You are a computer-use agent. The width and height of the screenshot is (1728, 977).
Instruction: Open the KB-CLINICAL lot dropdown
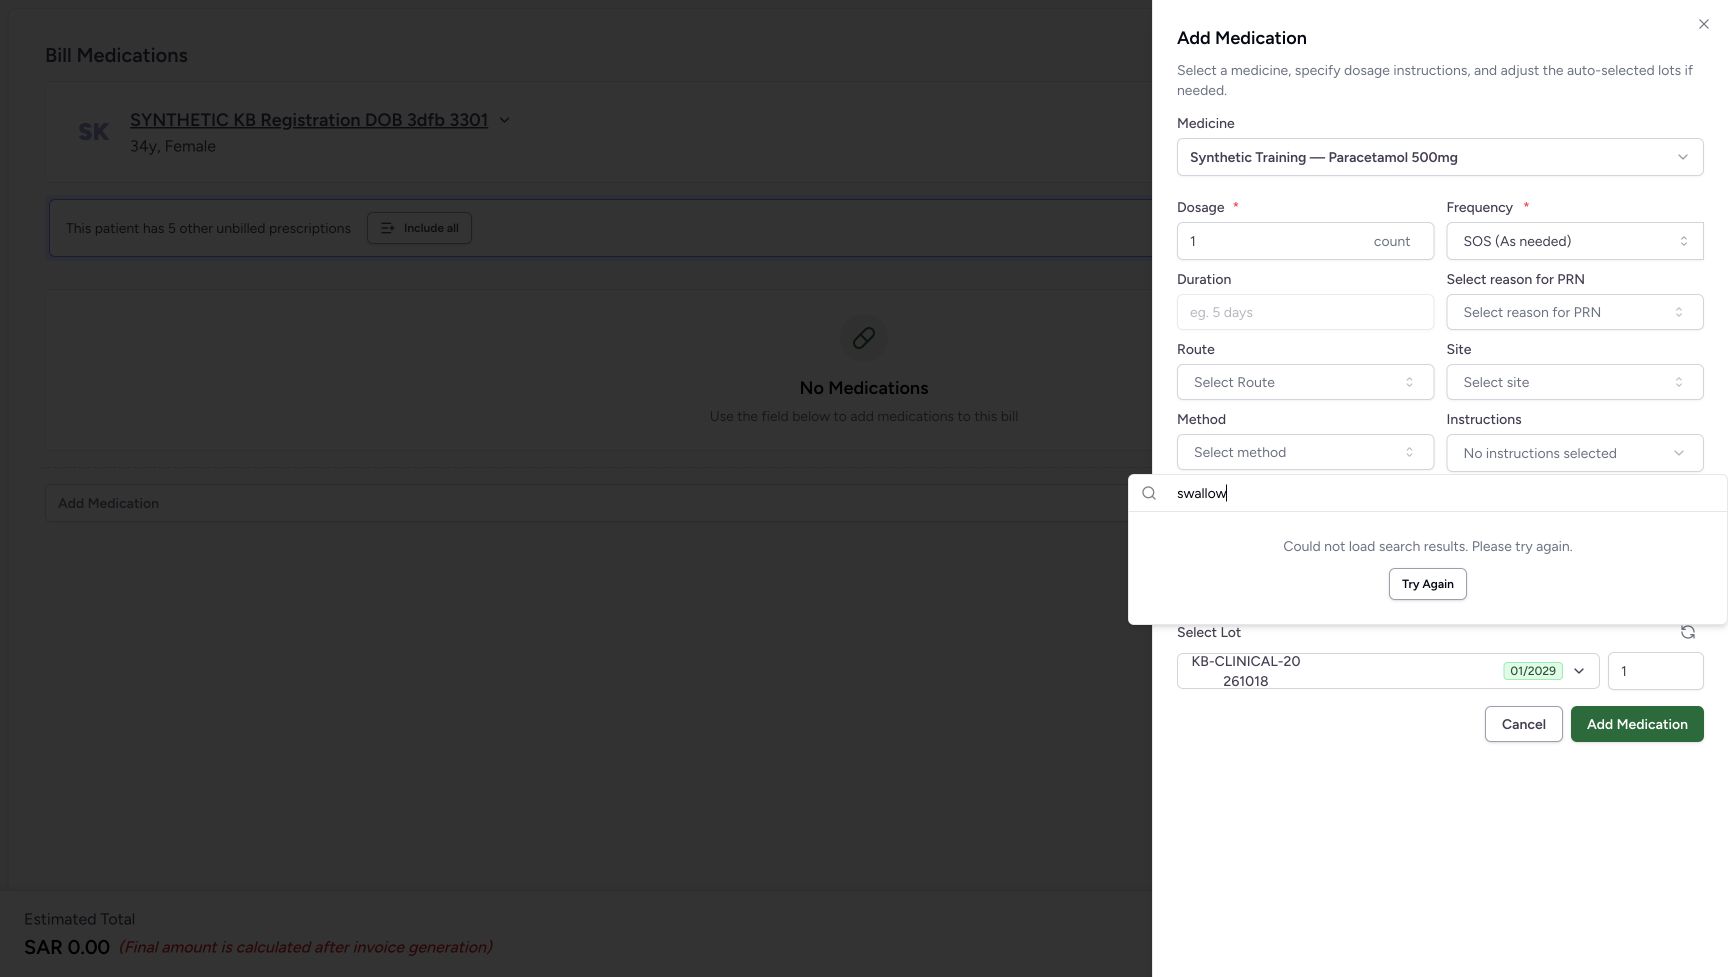1387,671
